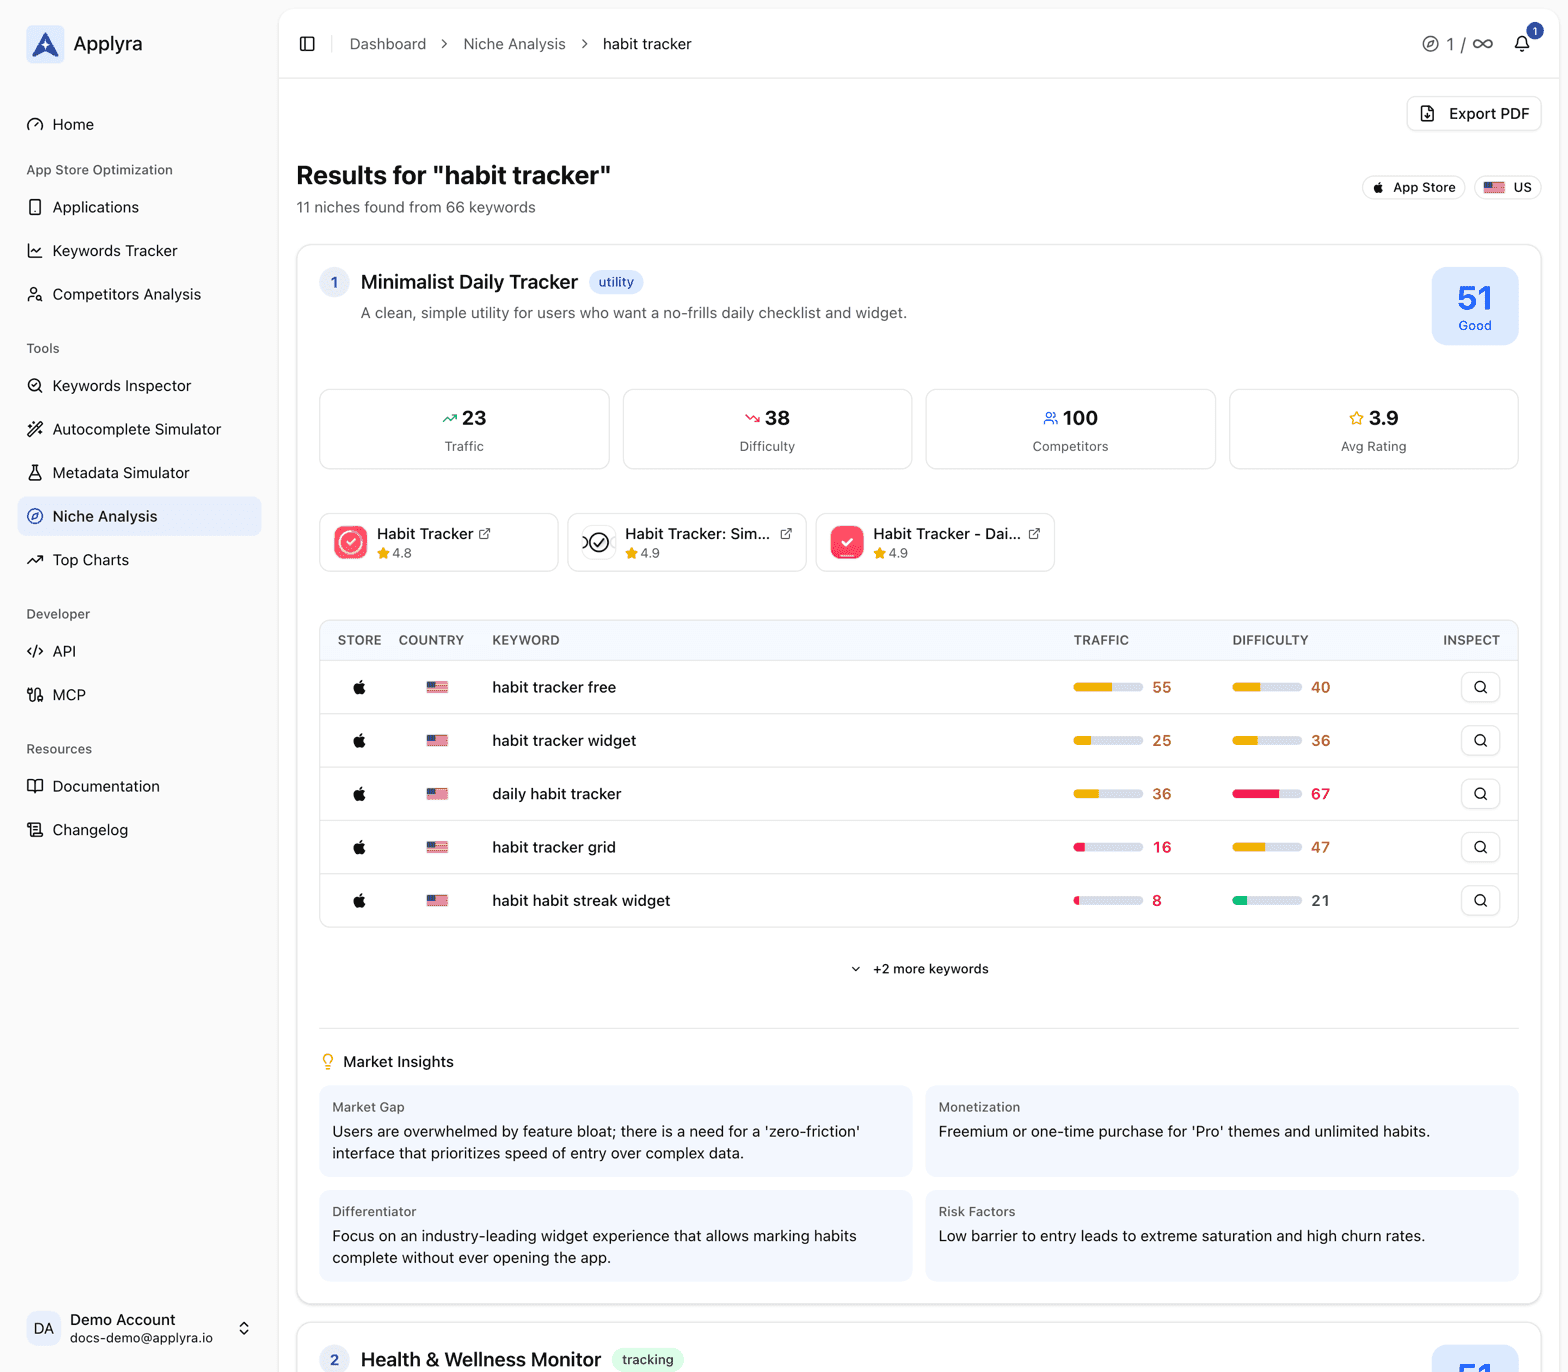Inspect keyword daily habit tracker

[1480, 794]
